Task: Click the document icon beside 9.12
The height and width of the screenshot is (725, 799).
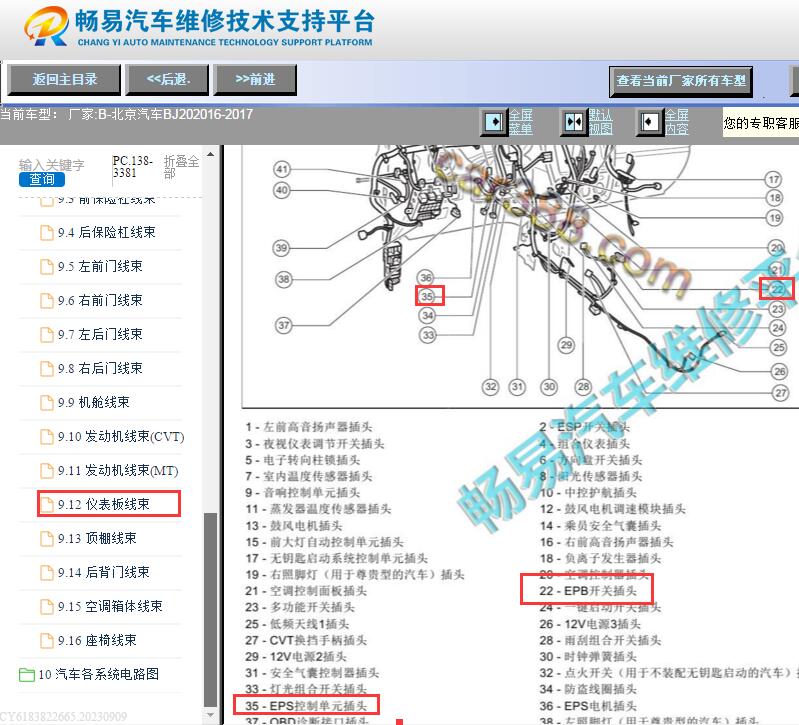Action: click(x=47, y=505)
